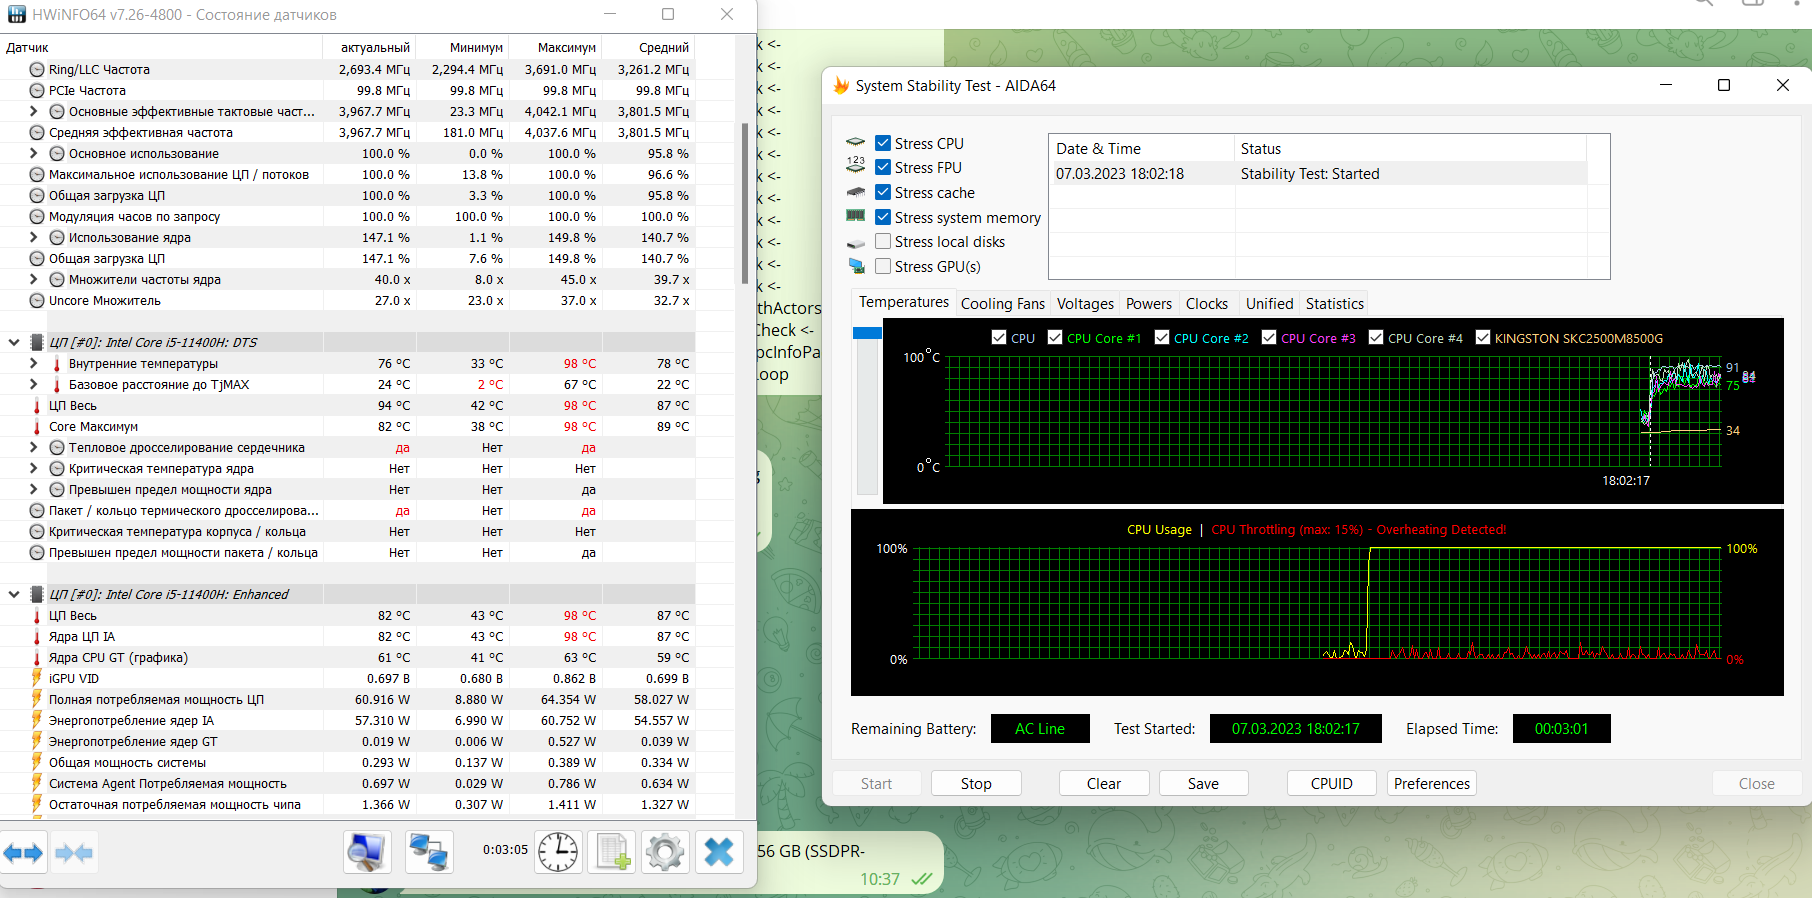Click the lightning icon for iGPU VID
The width and height of the screenshot is (1812, 898).
point(37,679)
